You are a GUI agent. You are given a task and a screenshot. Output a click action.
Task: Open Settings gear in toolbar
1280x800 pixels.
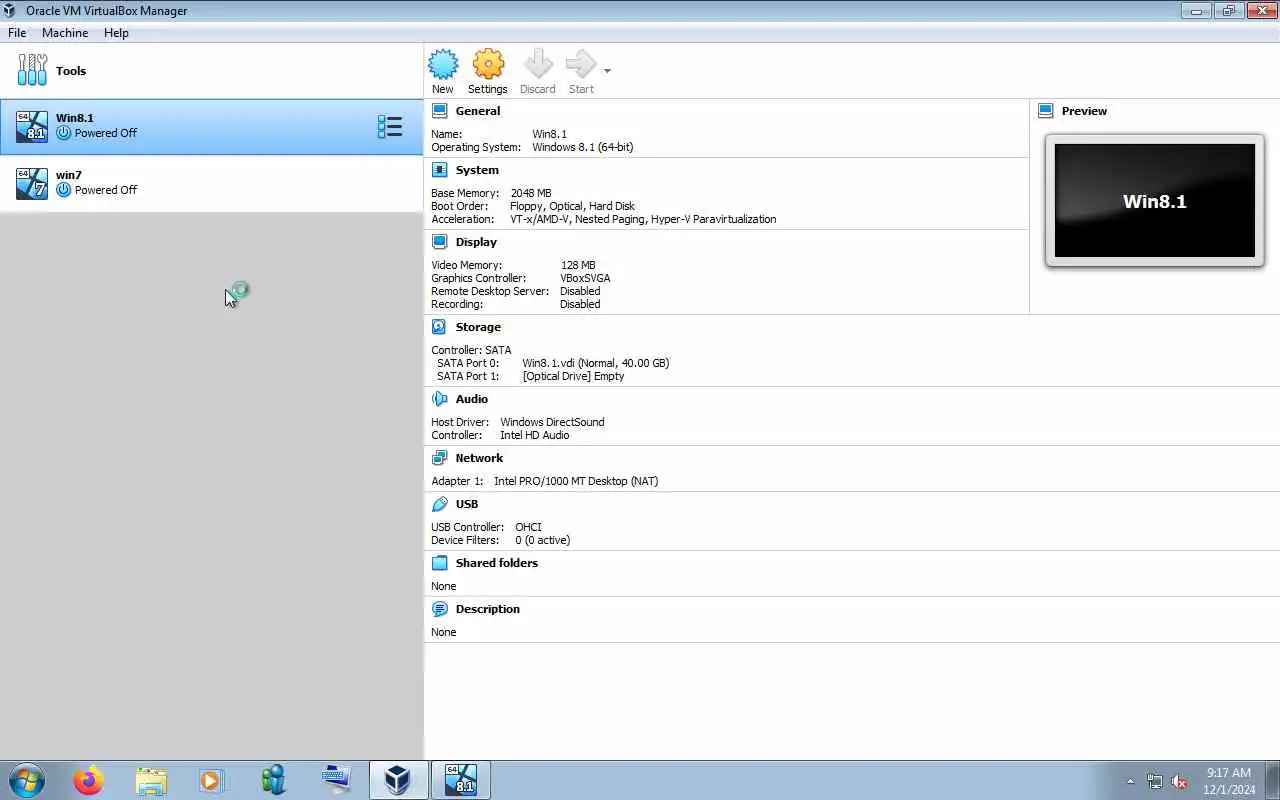coord(488,65)
